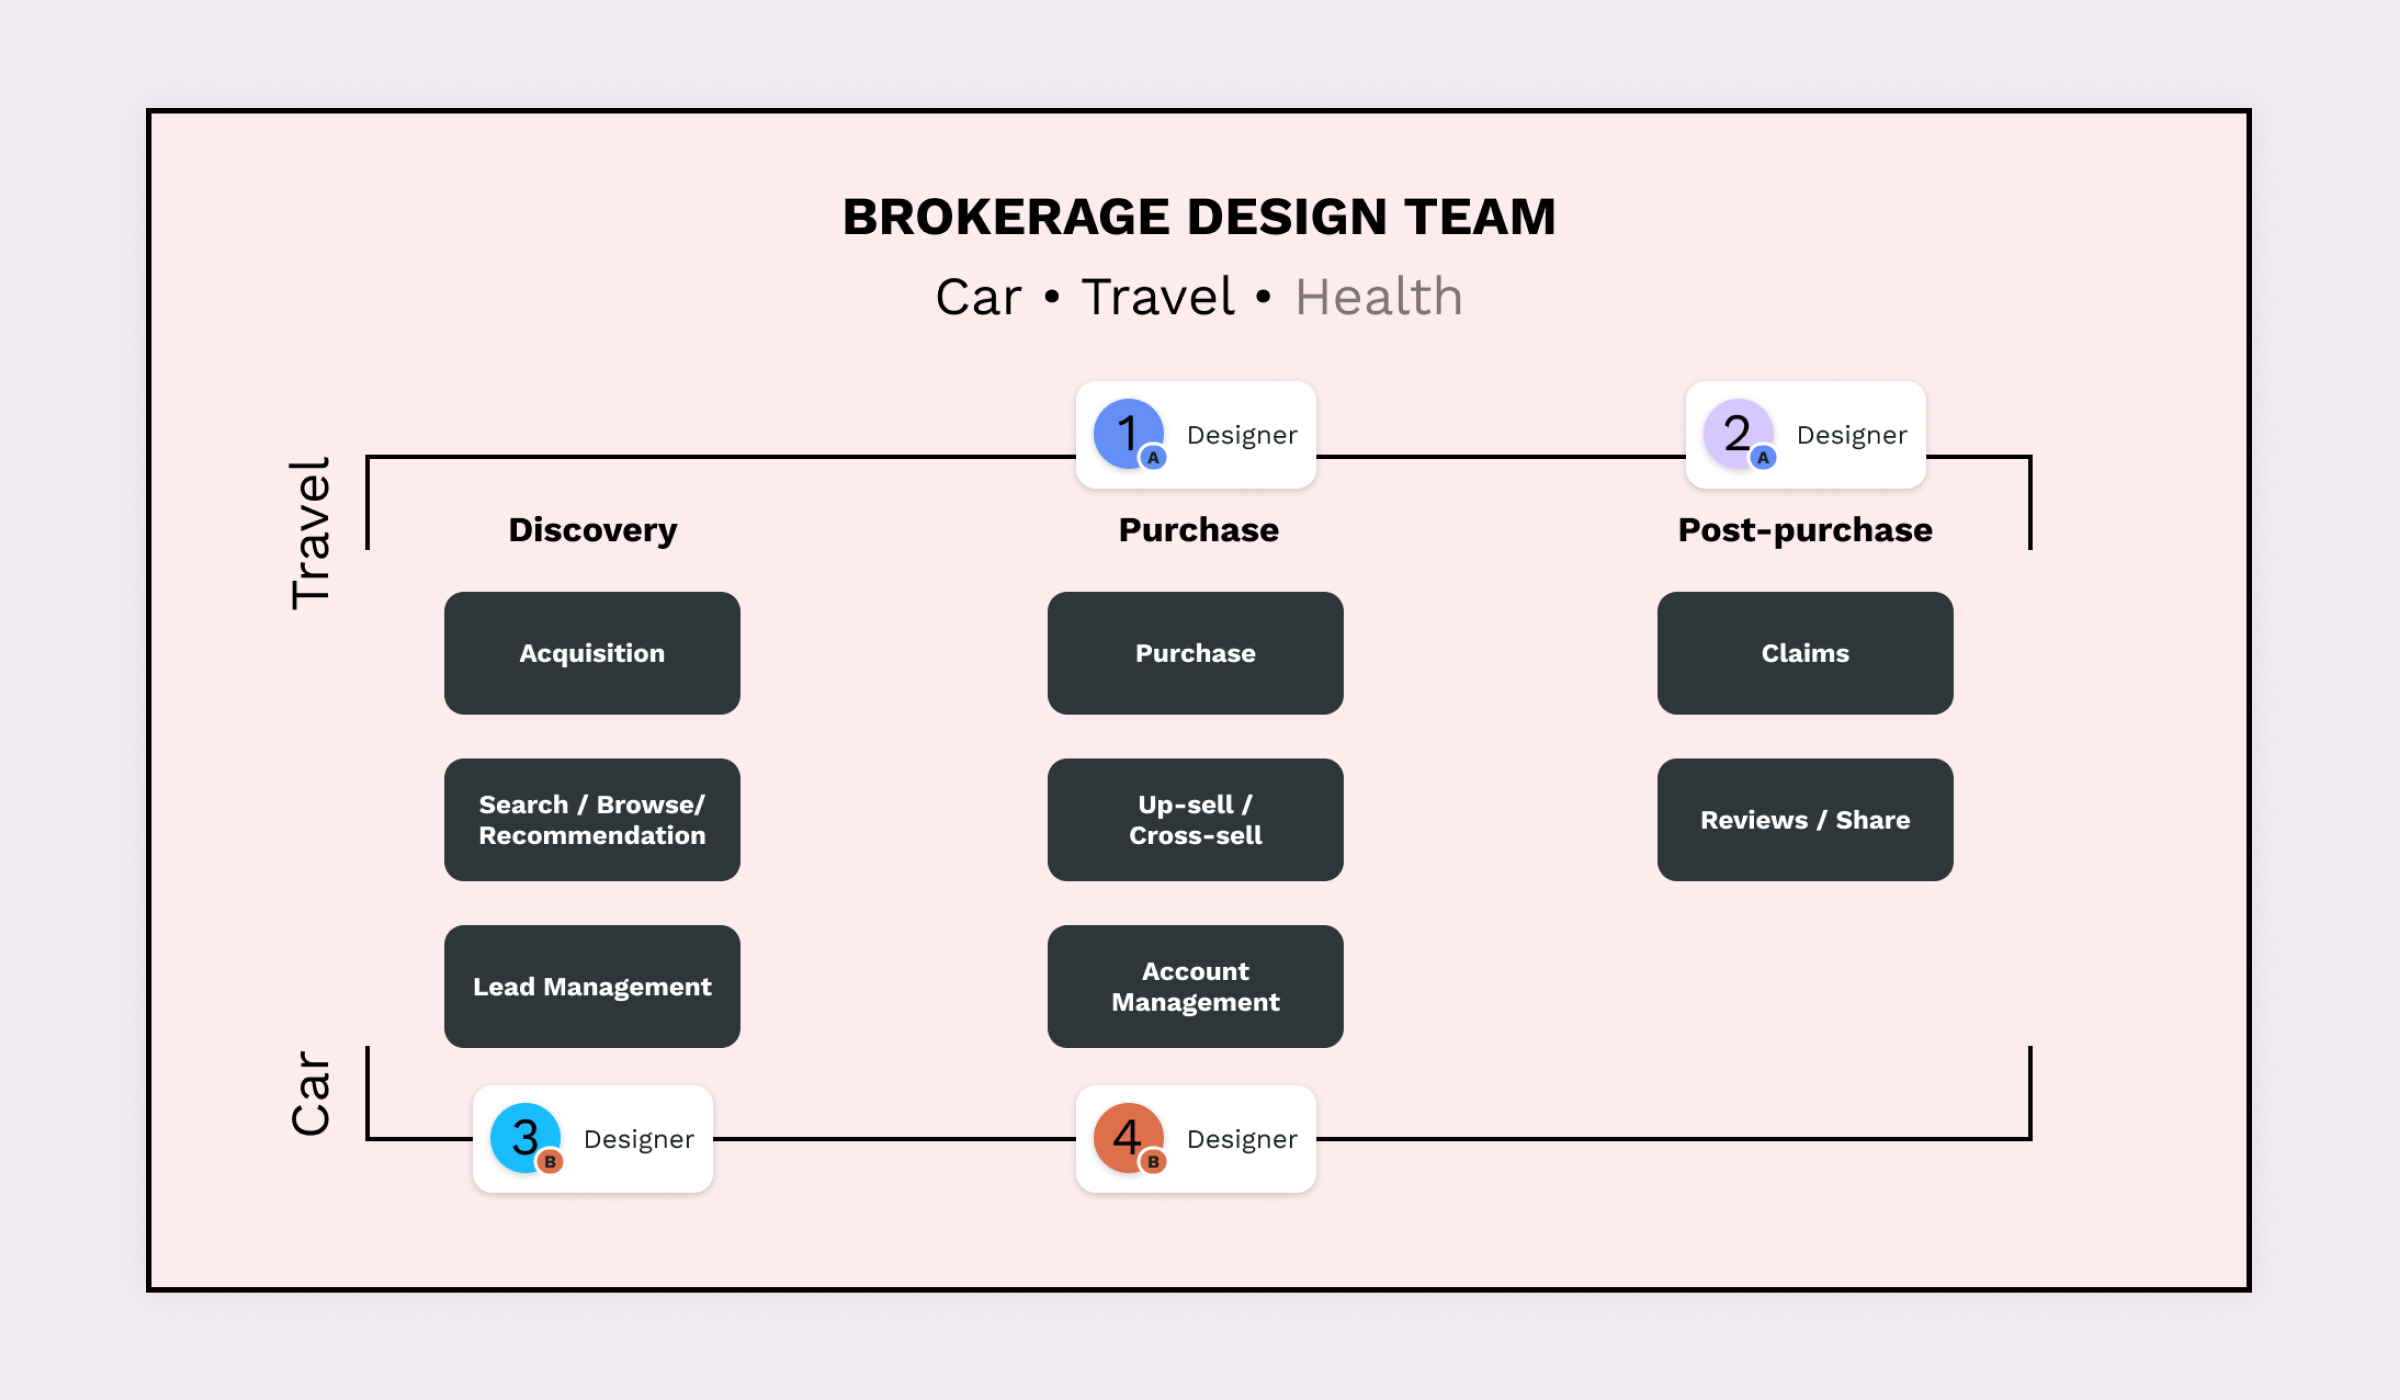Click the Post-purchase column heading
Image resolution: width=2400 pixels, height=1400 pixels.
point(1805,530)
